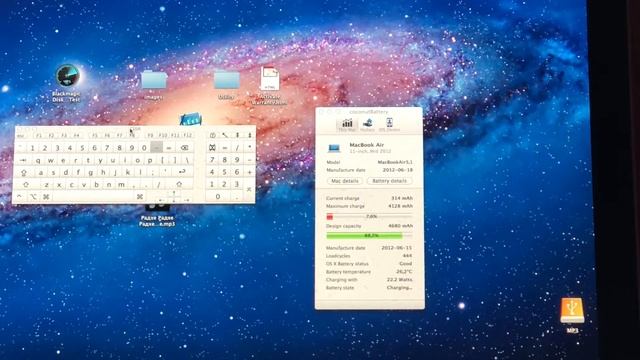Click the Control key in Keyboard Viewer

(x=19, y=196)
